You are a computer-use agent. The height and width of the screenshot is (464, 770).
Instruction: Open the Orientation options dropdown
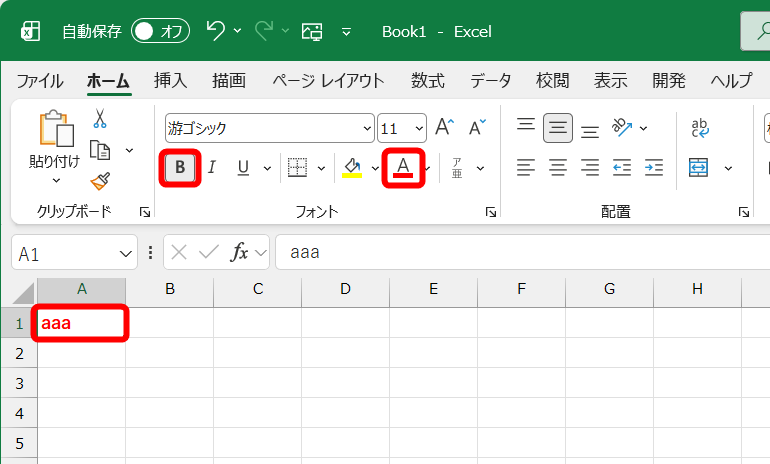pyautogui.click(x=643, y=129)
